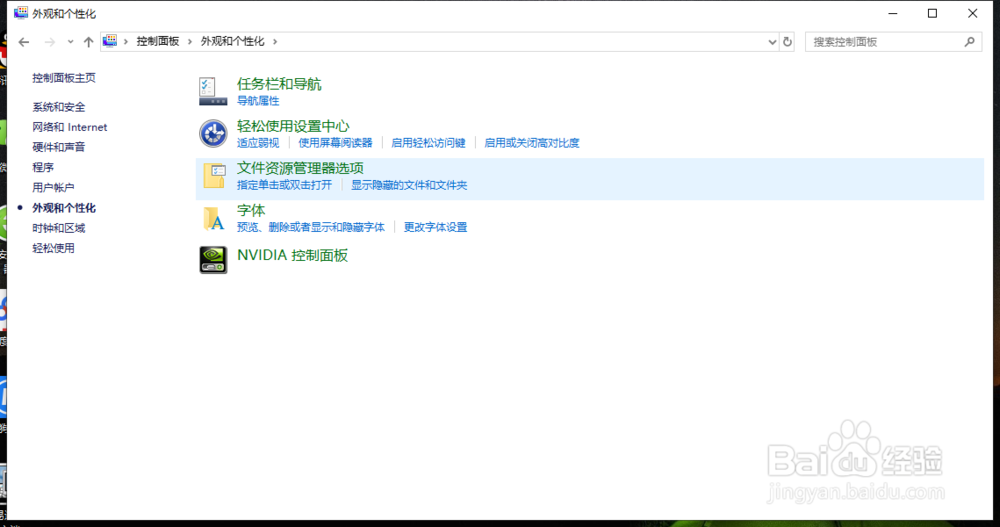Click the 指定单击或双击打开 link
The width and height of the screenshot is (1000, 527).
click(284, 185)
